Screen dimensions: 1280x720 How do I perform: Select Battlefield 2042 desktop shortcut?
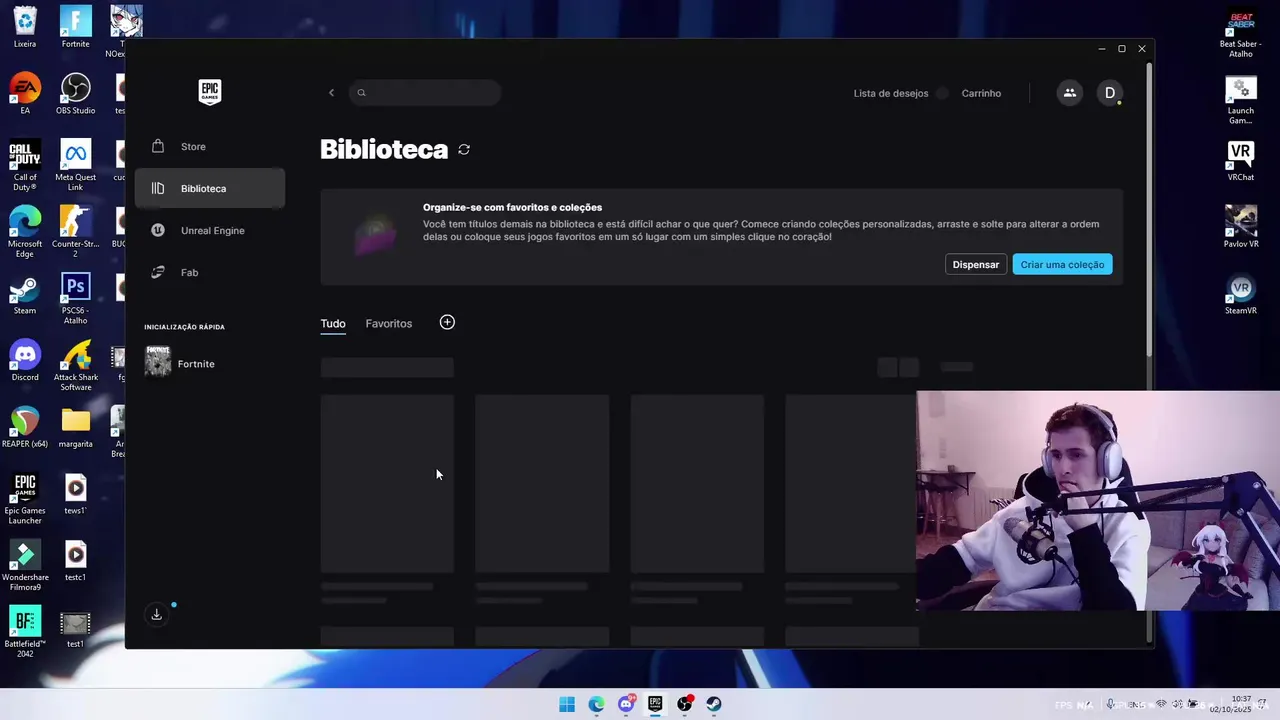[25, 633]
